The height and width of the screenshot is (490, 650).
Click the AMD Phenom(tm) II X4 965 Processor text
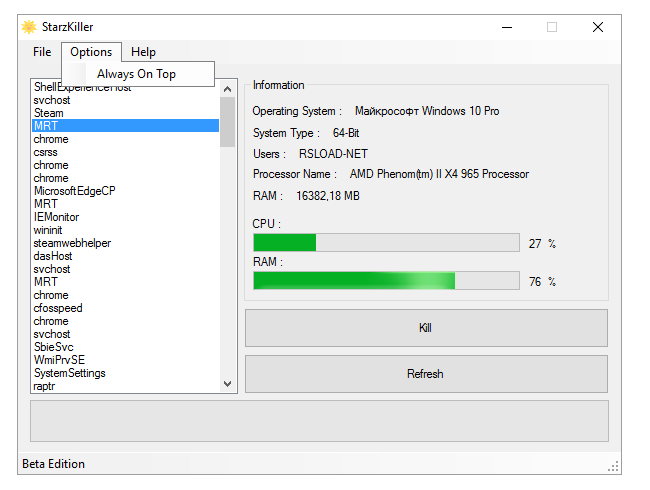click(x=439, y=174)
